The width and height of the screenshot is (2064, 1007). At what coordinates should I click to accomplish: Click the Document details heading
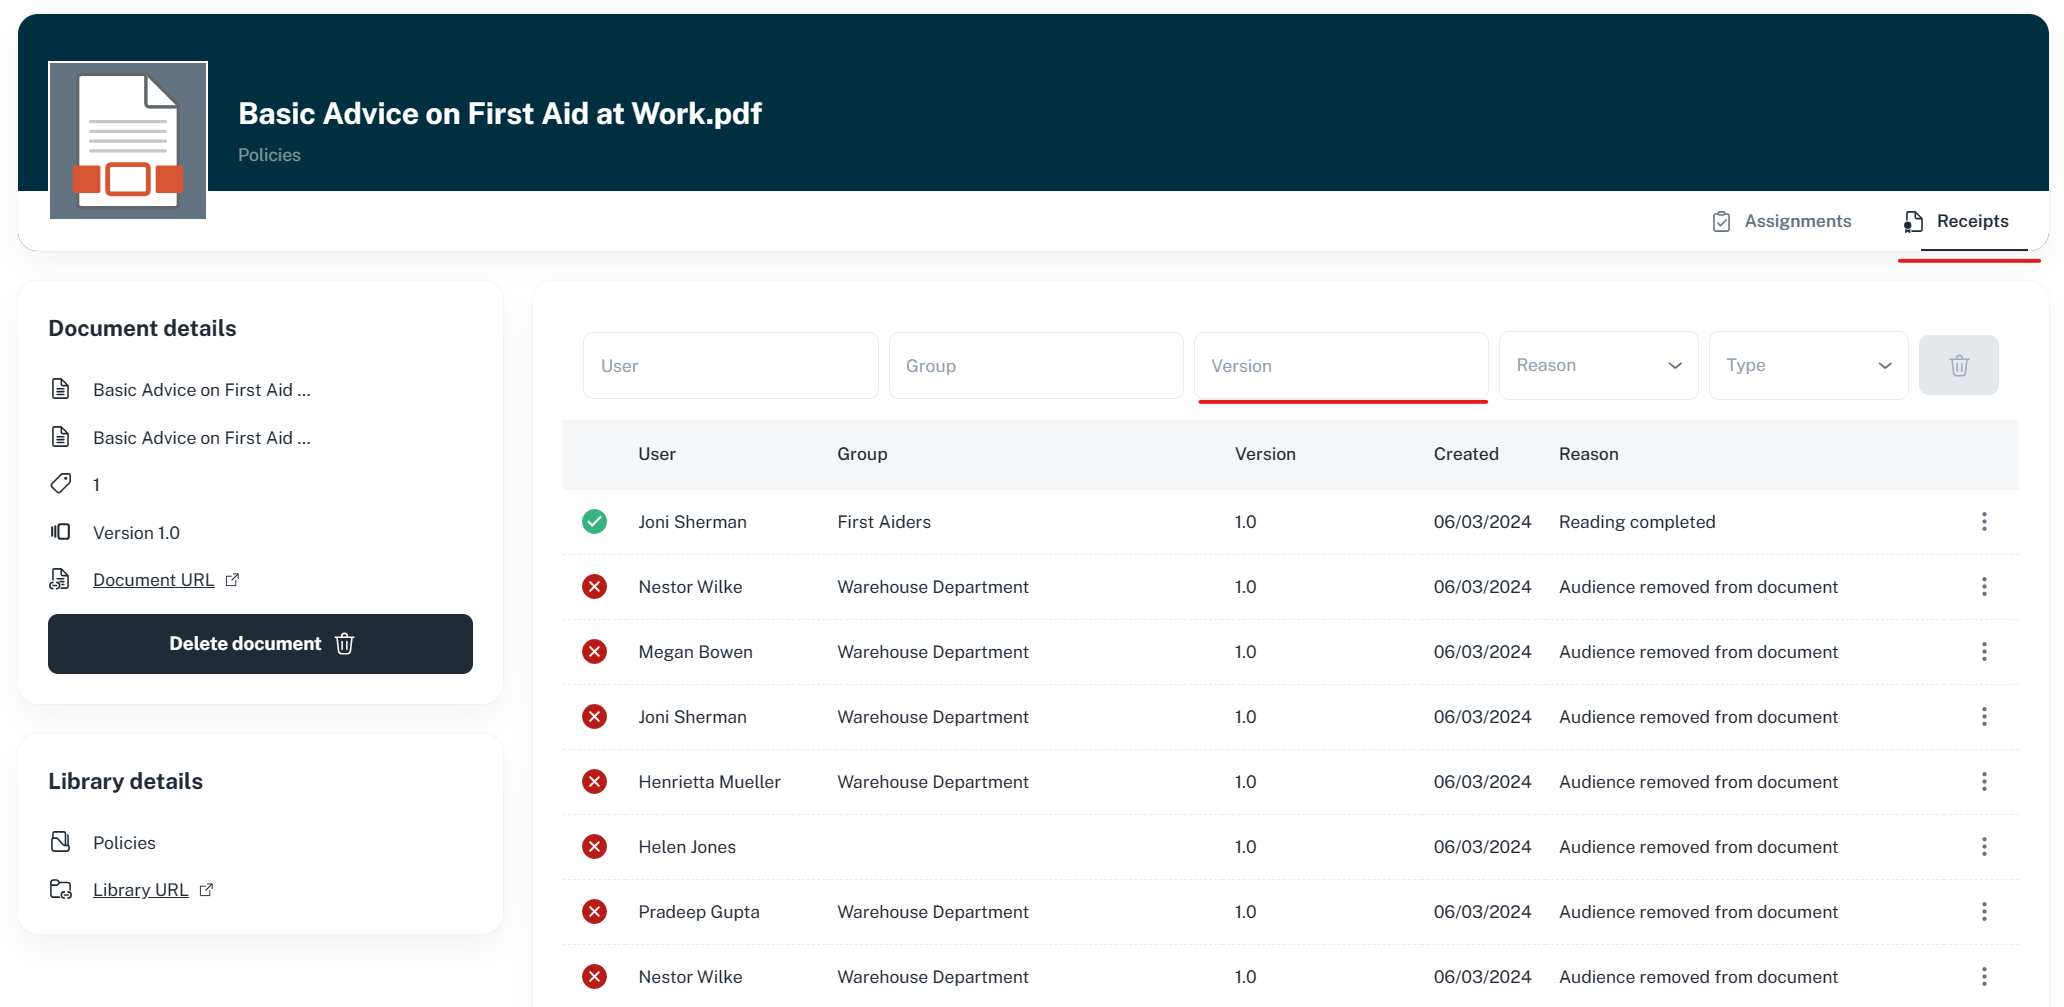(142, 328)
